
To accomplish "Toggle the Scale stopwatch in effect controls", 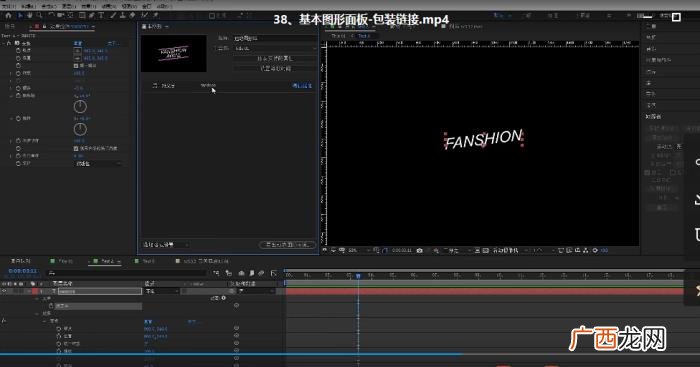I will [x=18, y=73].
